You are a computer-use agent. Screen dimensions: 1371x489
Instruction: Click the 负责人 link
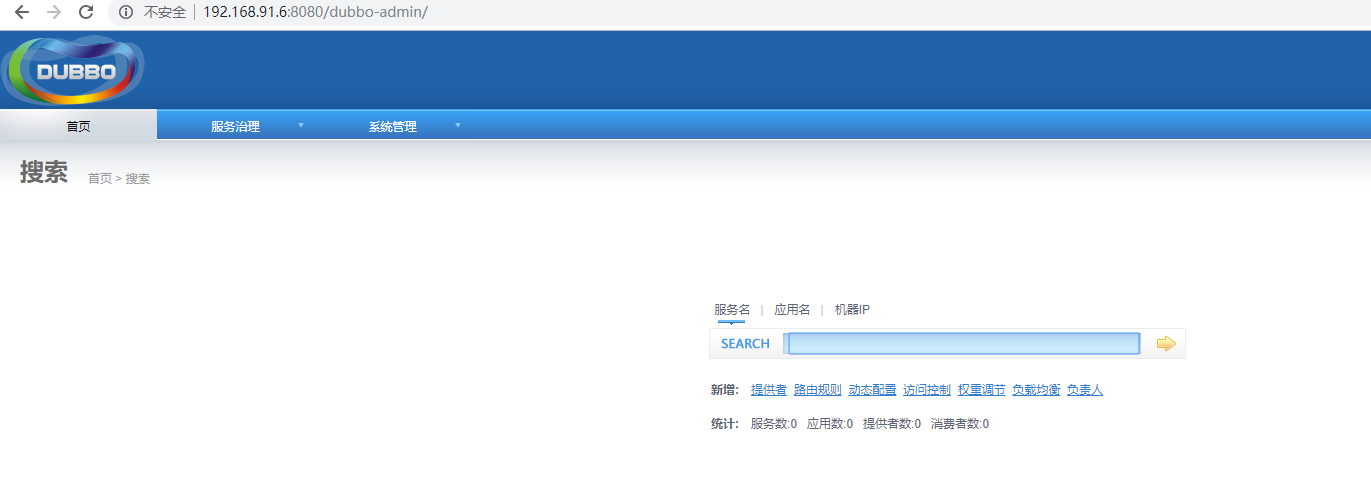click(x=1085, y=390)
